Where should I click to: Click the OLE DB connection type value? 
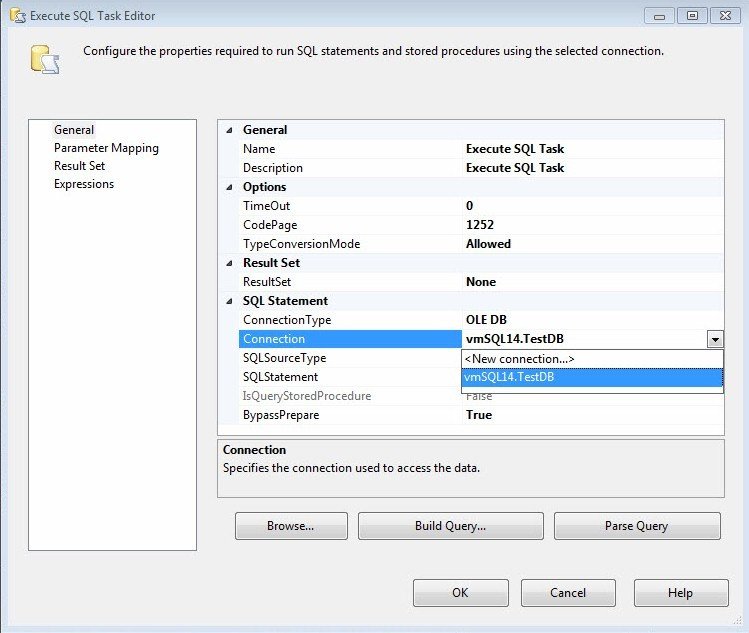click(x=592, y=320)
